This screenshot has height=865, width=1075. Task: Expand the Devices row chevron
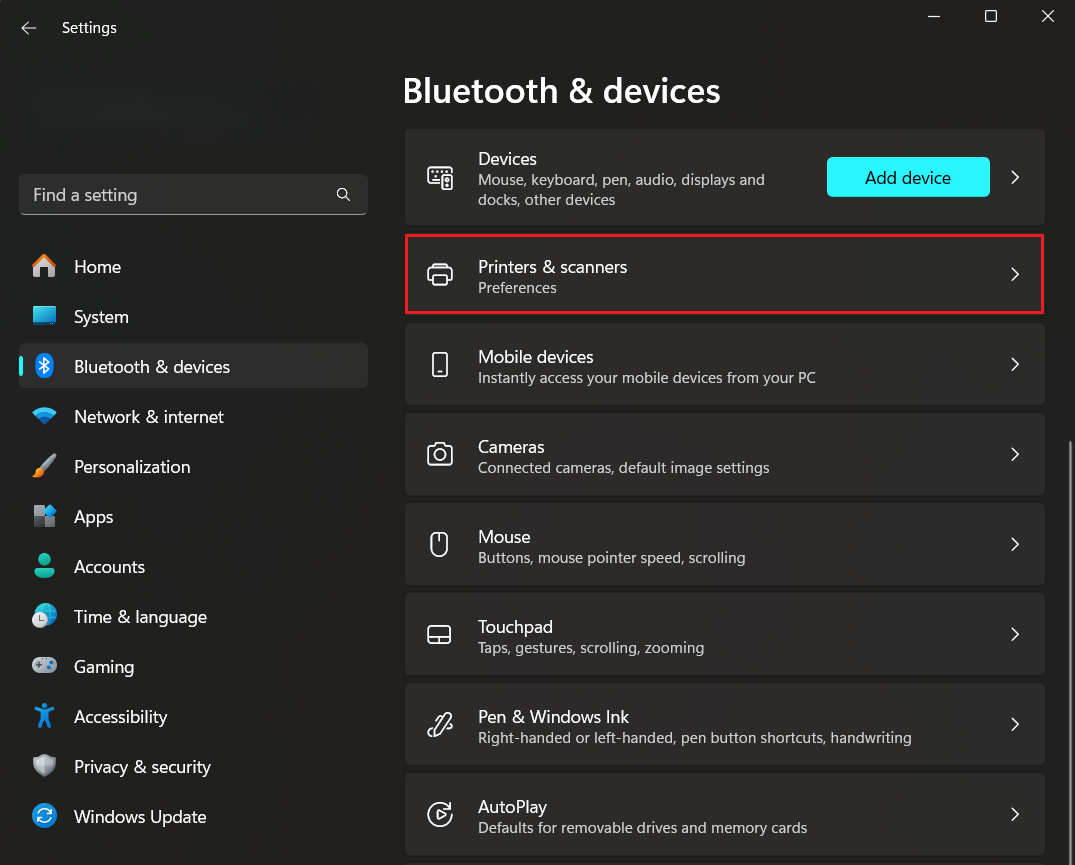click(x=1014, y=177)
